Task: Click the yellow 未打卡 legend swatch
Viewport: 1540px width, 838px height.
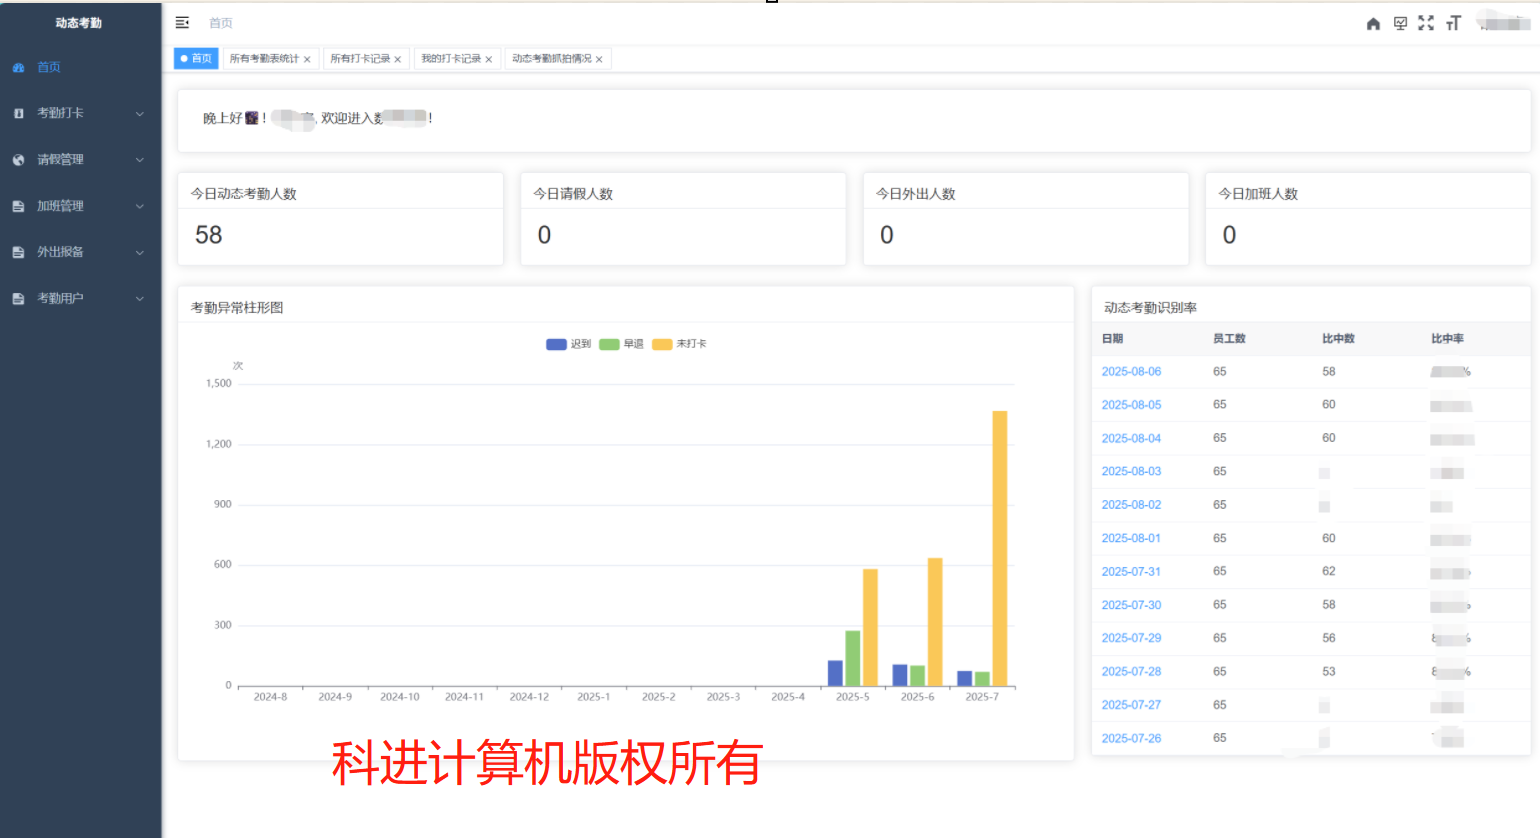Action: pos(662,344)
